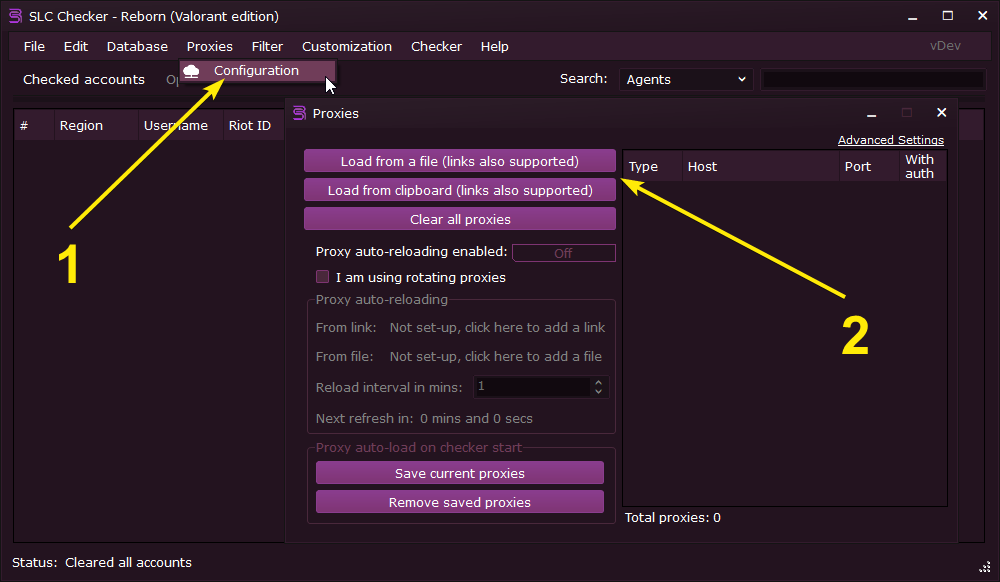Image resolution: width=1000 pixels, height=582 pixels.
Task: Select the Configuration menu entry
Action: click(x=258, y=71)
